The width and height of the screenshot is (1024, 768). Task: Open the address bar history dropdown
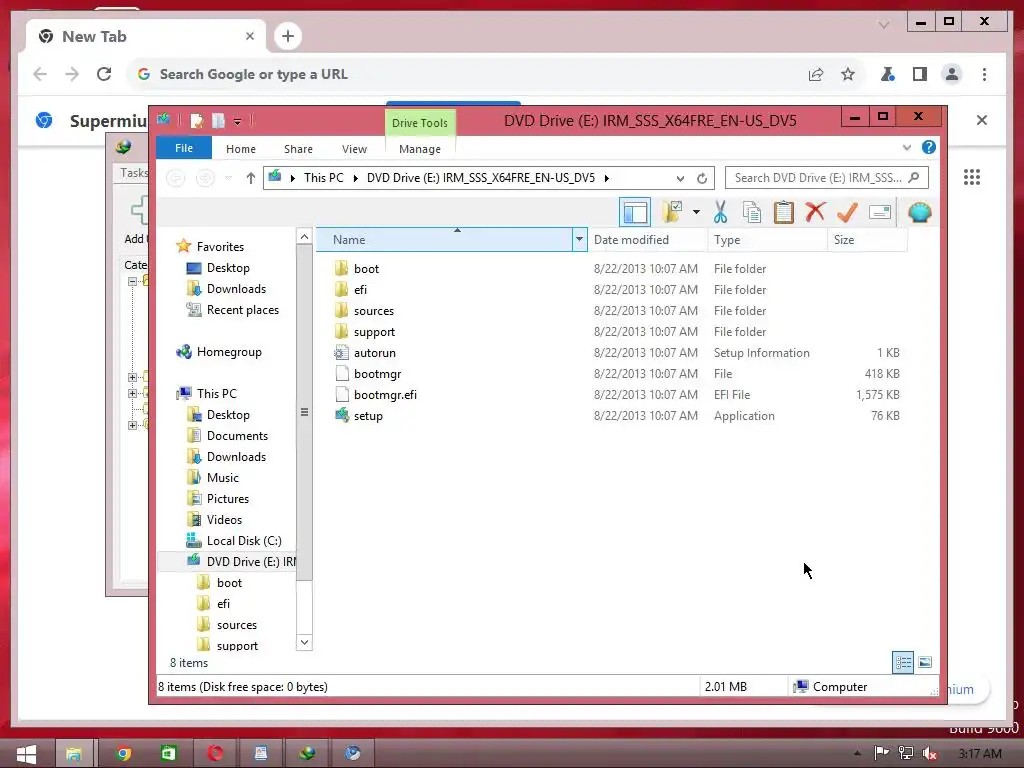(x=680, y=178)
